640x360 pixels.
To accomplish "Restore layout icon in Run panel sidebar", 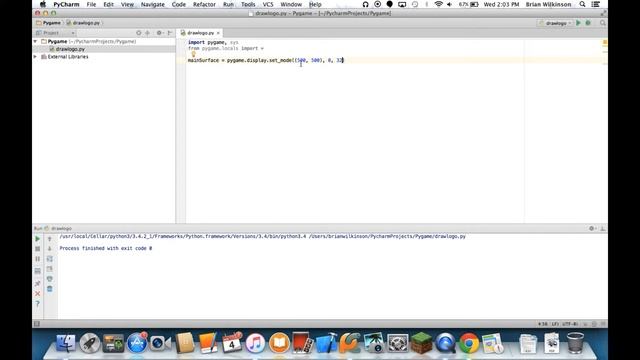I will [x=38, y=271].
